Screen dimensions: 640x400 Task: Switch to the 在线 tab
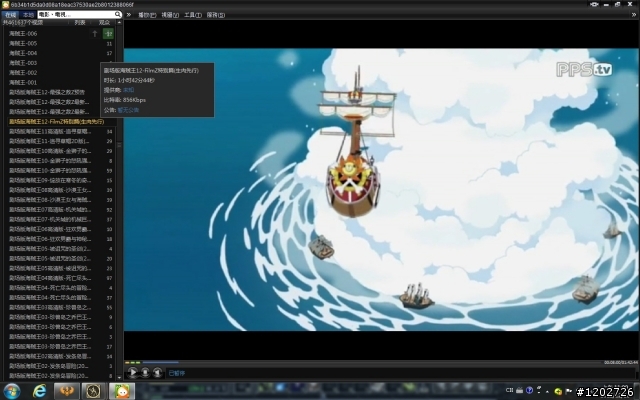(x=10, y=15)
